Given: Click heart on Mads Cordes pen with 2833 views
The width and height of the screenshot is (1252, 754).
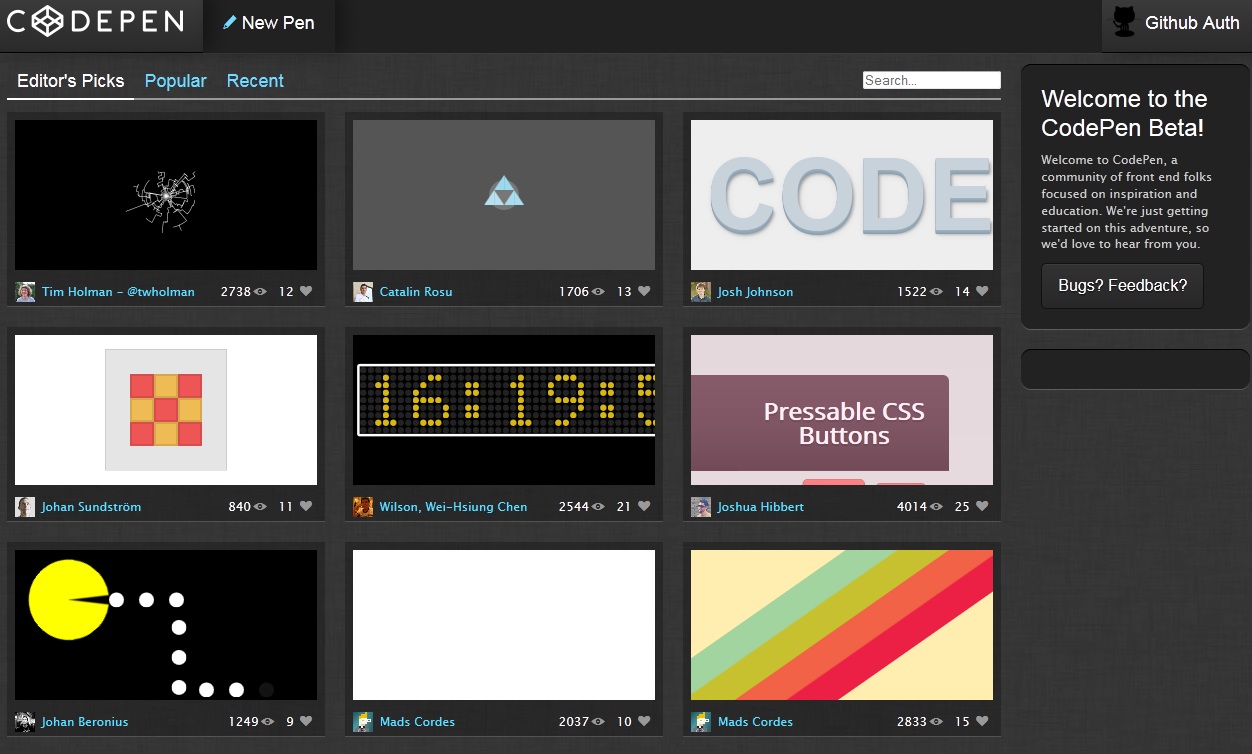Looking at the screenshot, I should [982, 722].
